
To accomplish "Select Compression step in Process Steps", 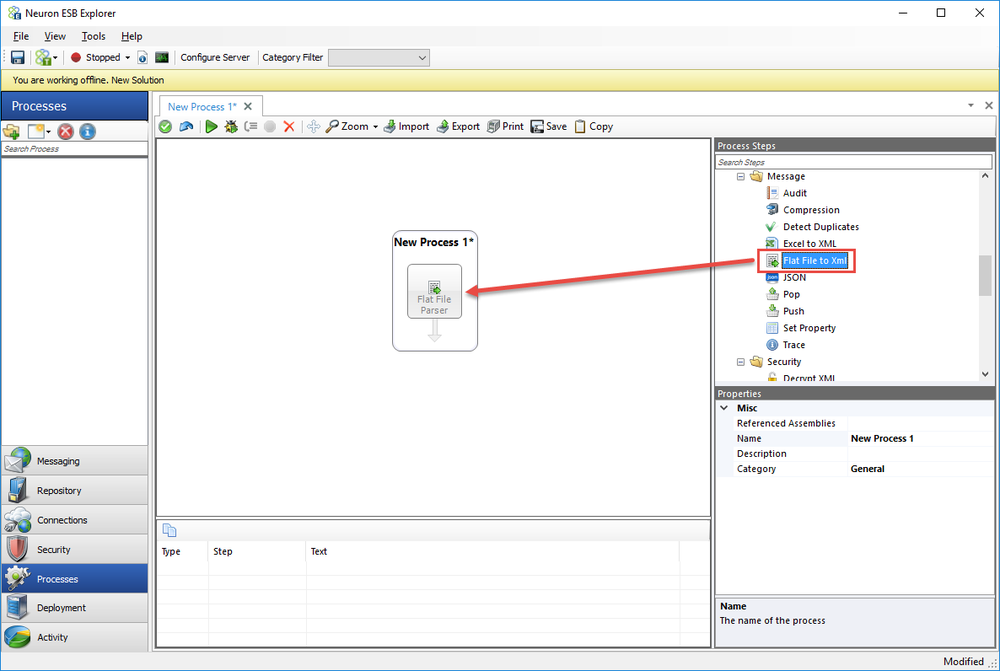I will point(811,210).
